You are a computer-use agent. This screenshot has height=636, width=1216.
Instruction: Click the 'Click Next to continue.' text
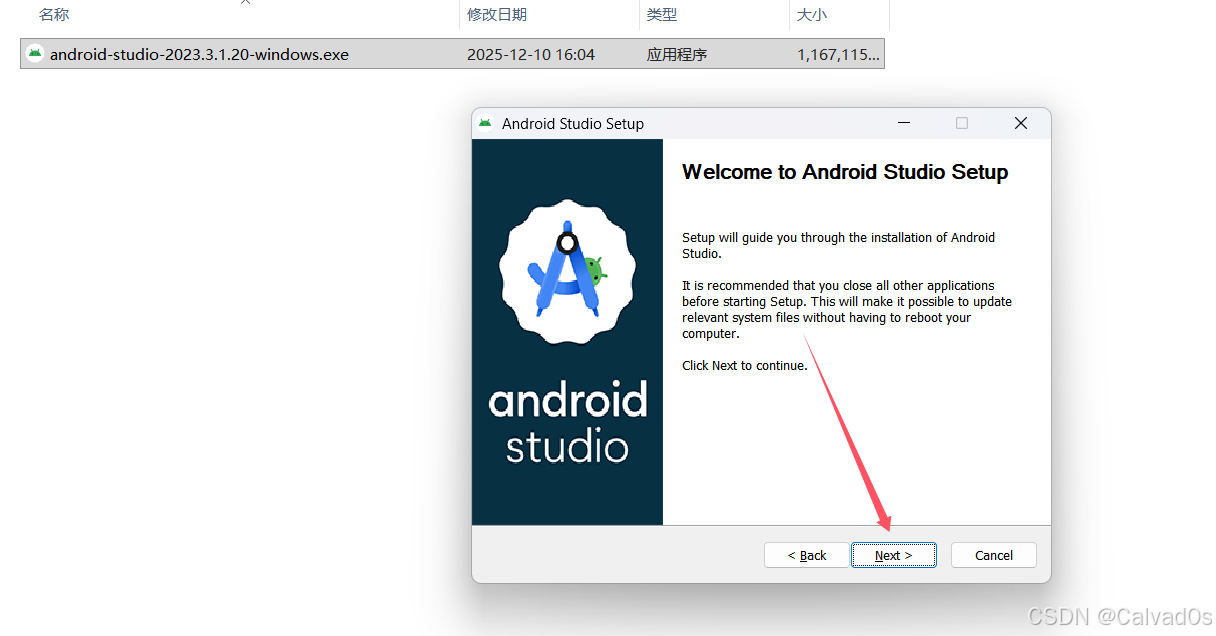745,366
